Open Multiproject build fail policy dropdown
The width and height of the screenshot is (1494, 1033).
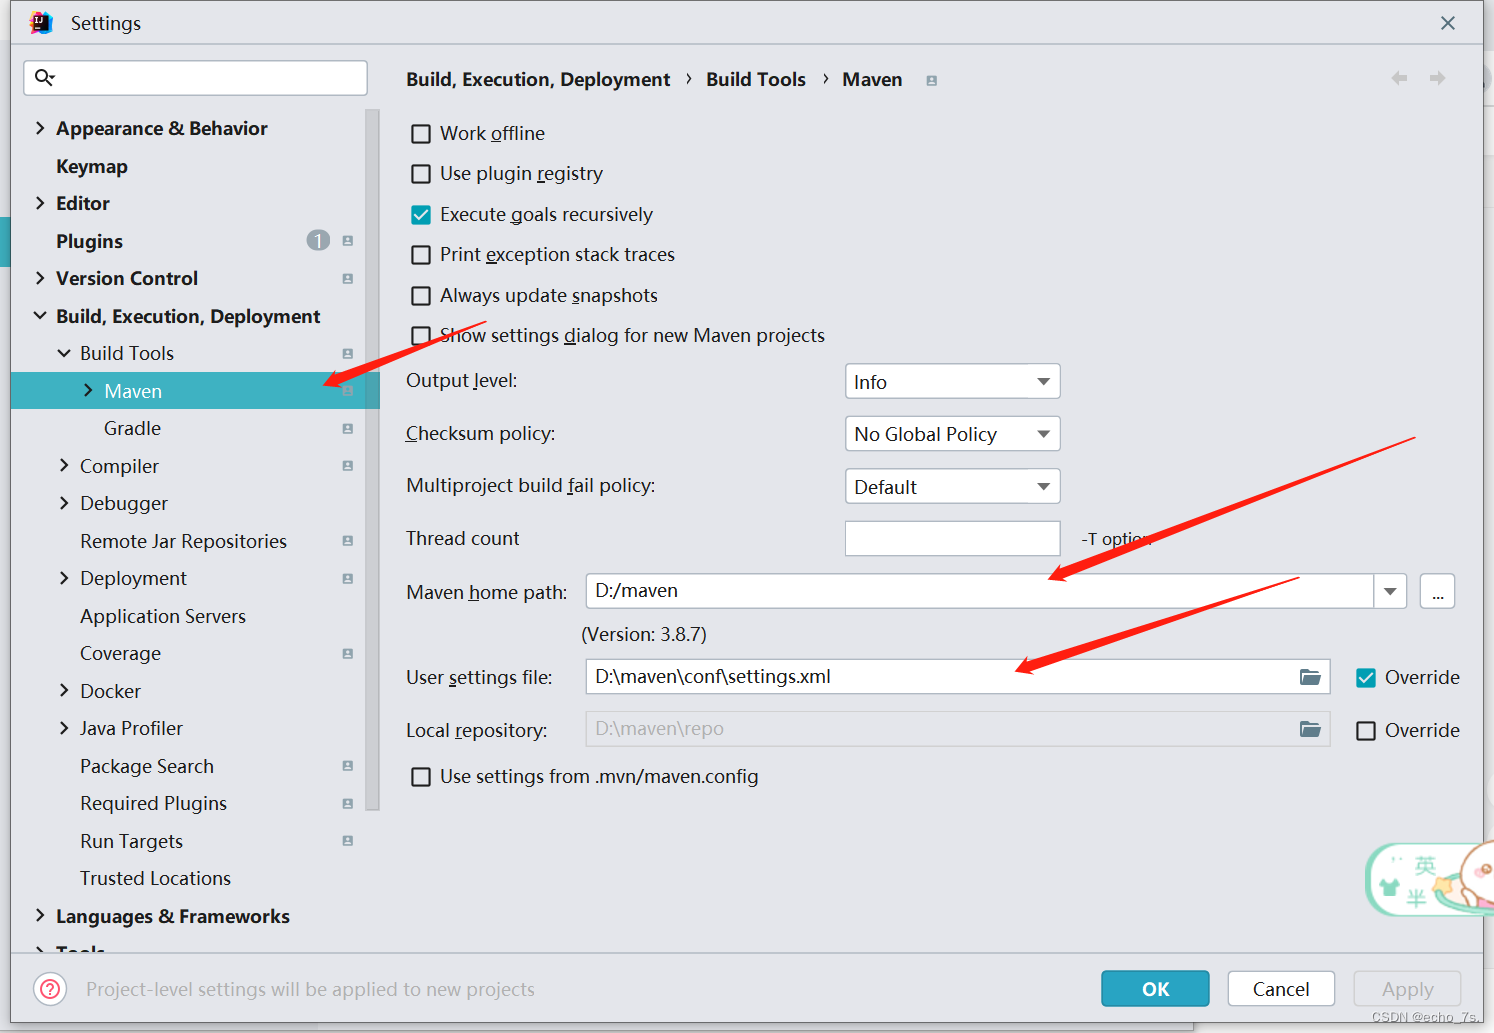coord(952,487)
